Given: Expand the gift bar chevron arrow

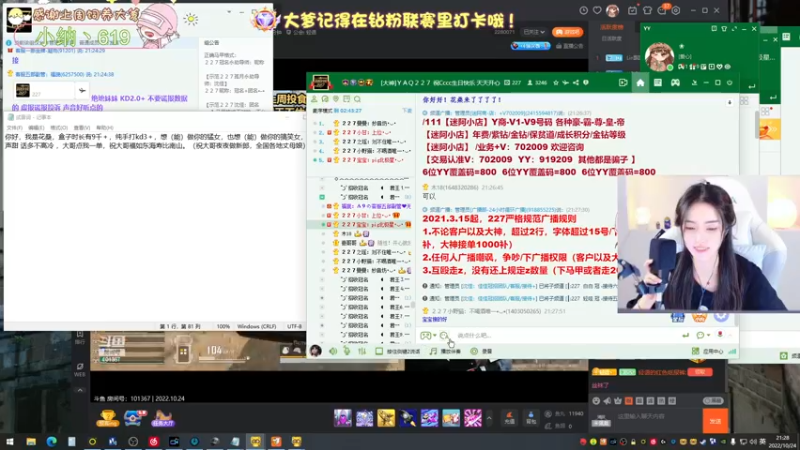Looking at the screenshot, I should (x=489, y=419).
